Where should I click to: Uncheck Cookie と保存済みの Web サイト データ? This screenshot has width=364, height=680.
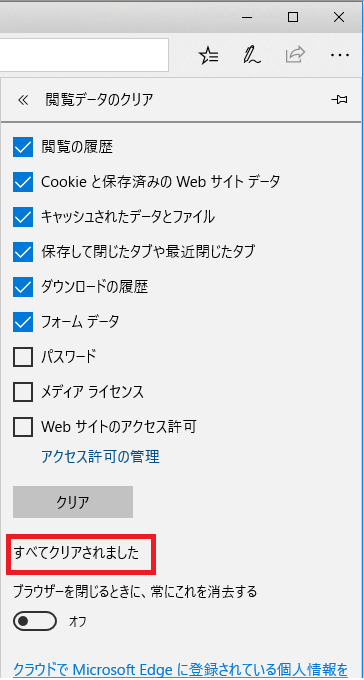23,182
